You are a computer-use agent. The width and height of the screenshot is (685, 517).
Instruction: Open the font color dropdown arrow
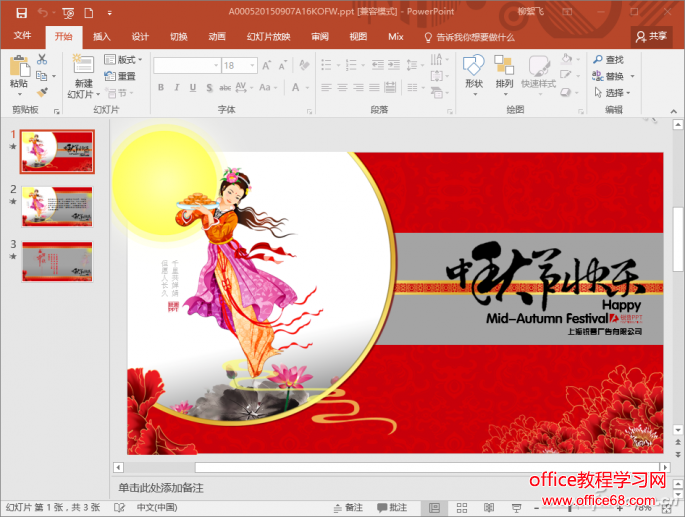(x=308, y=88)
